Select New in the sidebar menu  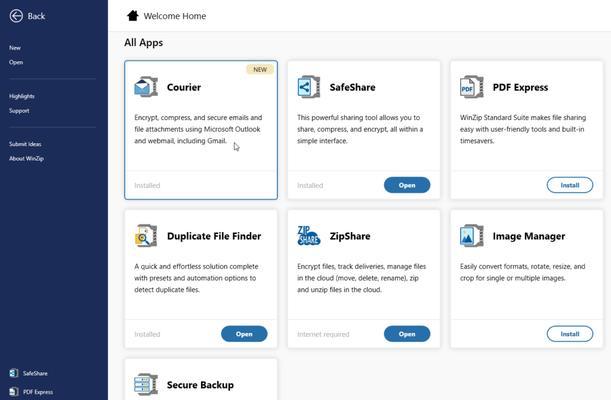click(x=15, y=48)
